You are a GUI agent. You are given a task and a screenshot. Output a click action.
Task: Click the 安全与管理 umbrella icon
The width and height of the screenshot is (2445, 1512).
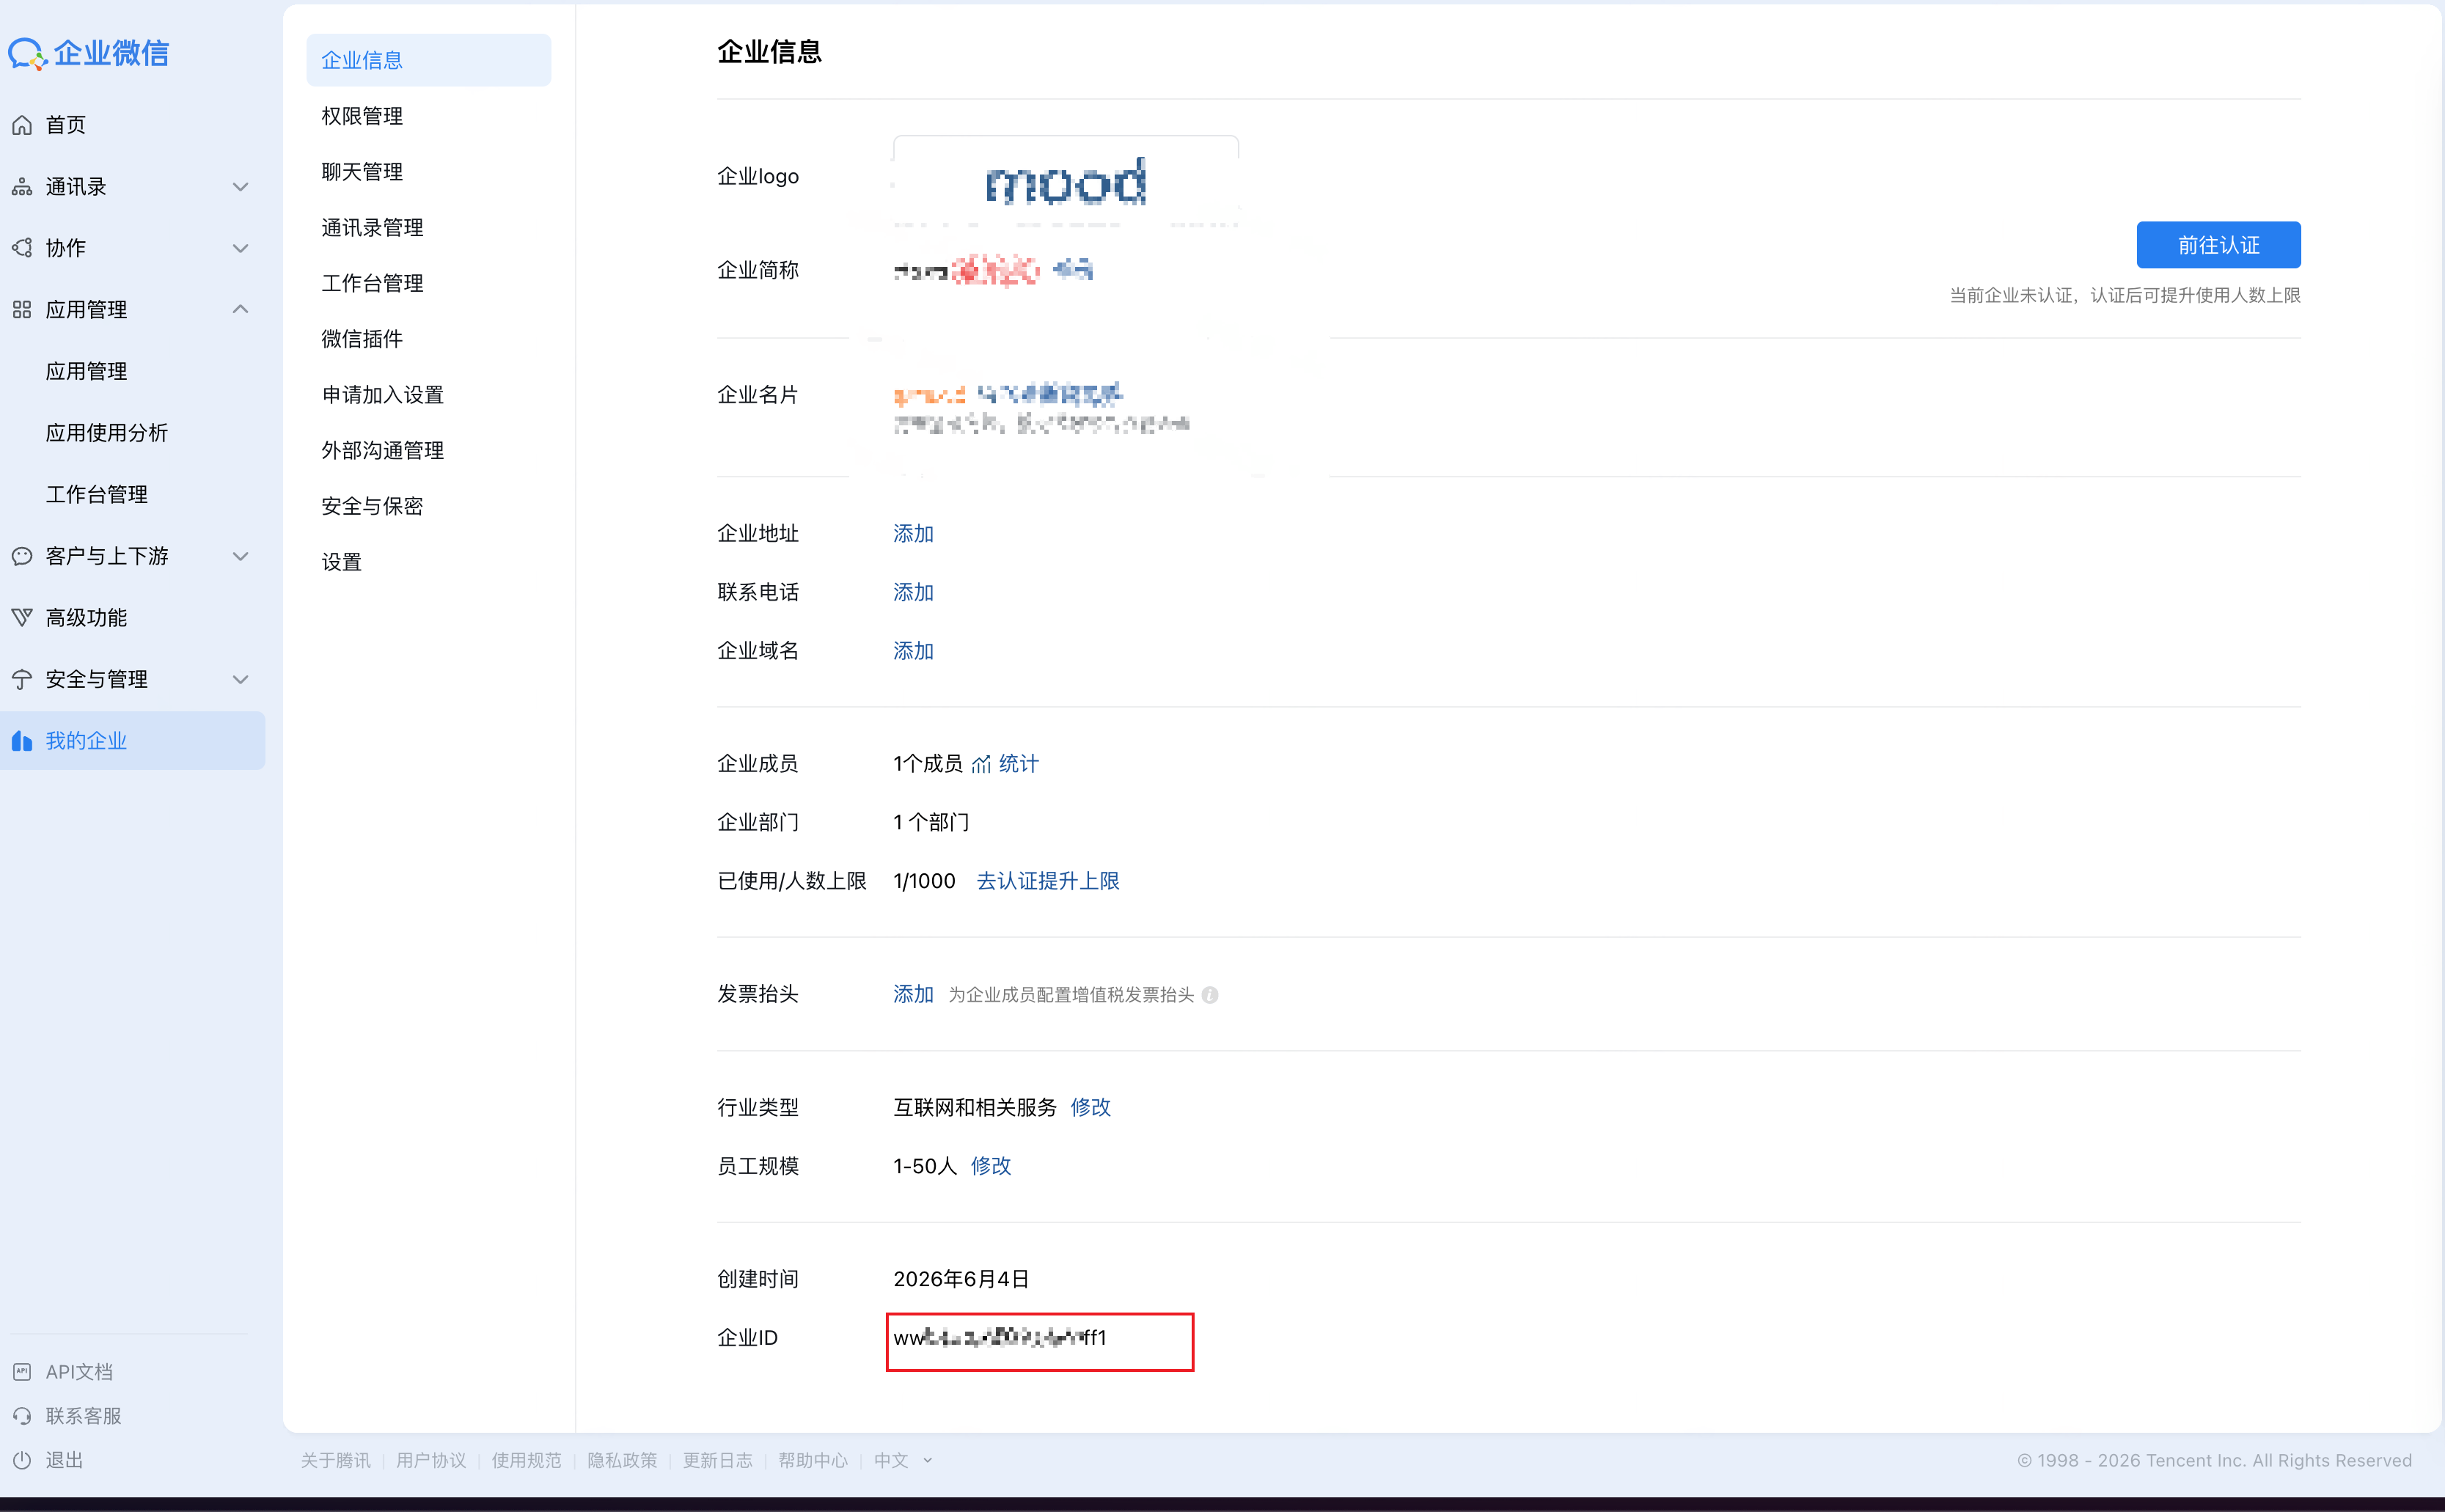click(x=22, y=680)
